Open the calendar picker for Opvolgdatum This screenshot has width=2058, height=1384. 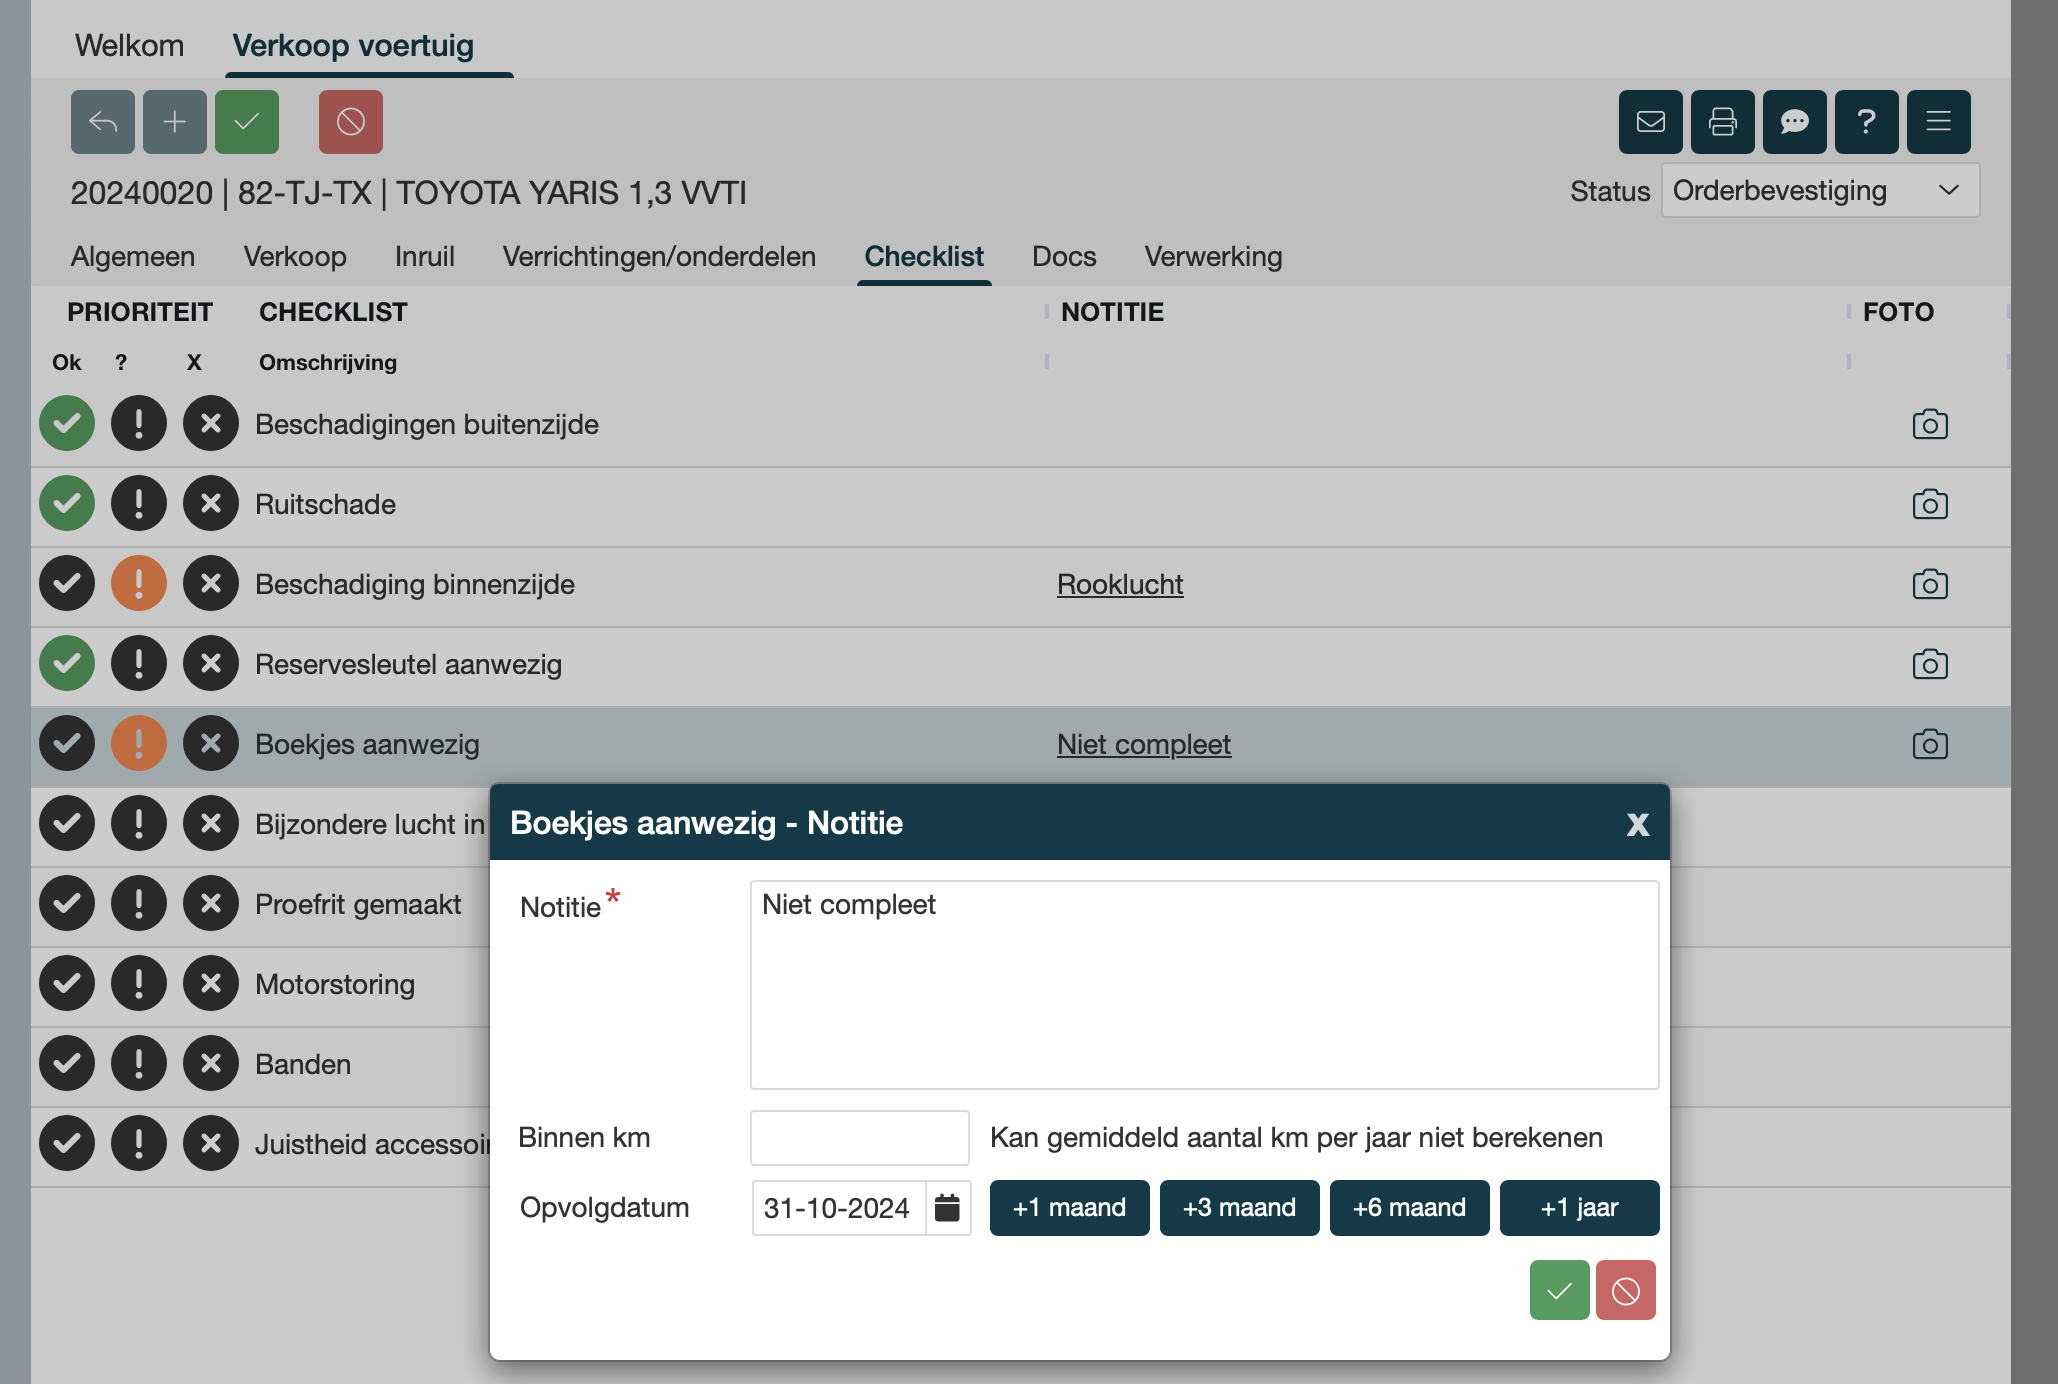pyautogui.click(x=947, y=1208)
